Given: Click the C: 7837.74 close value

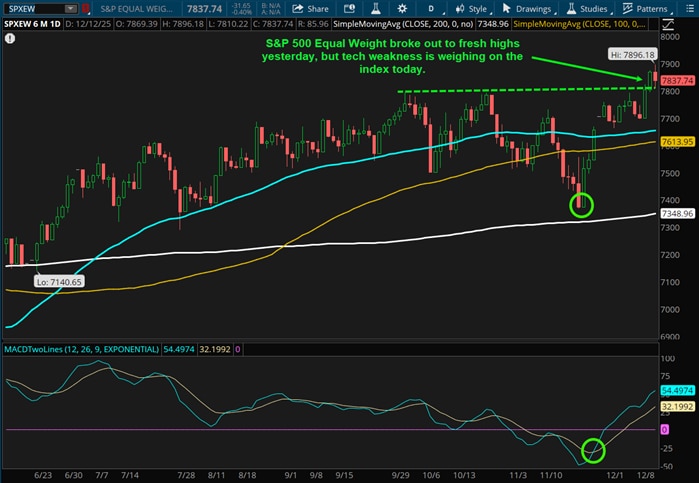Looking at the screenshot, I should tap(272, 24).
